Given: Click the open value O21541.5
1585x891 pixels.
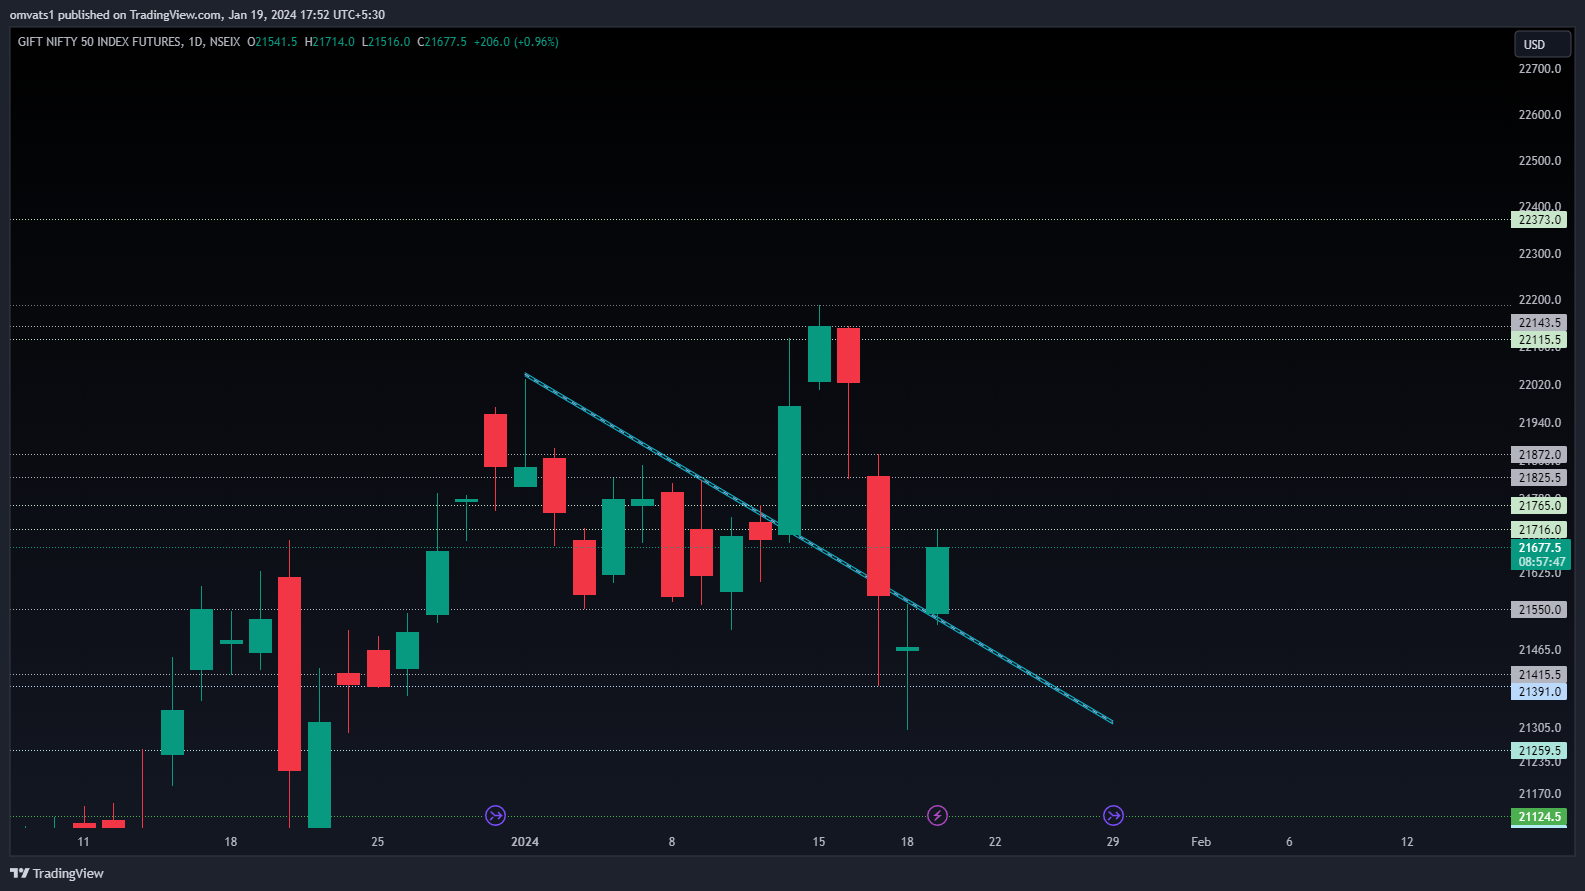Looking at the screenshot, I should pyautogui.click(x=272, y=42).
